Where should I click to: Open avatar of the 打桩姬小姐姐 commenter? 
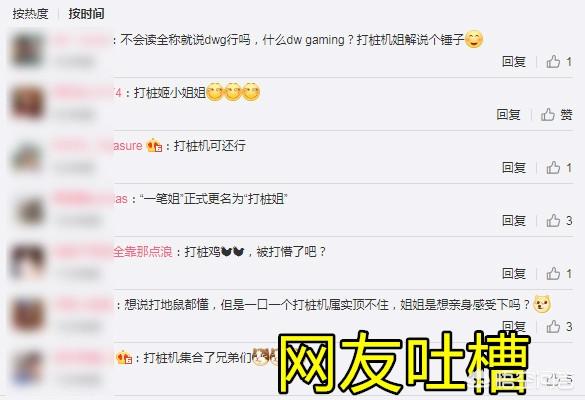[26, 103]
